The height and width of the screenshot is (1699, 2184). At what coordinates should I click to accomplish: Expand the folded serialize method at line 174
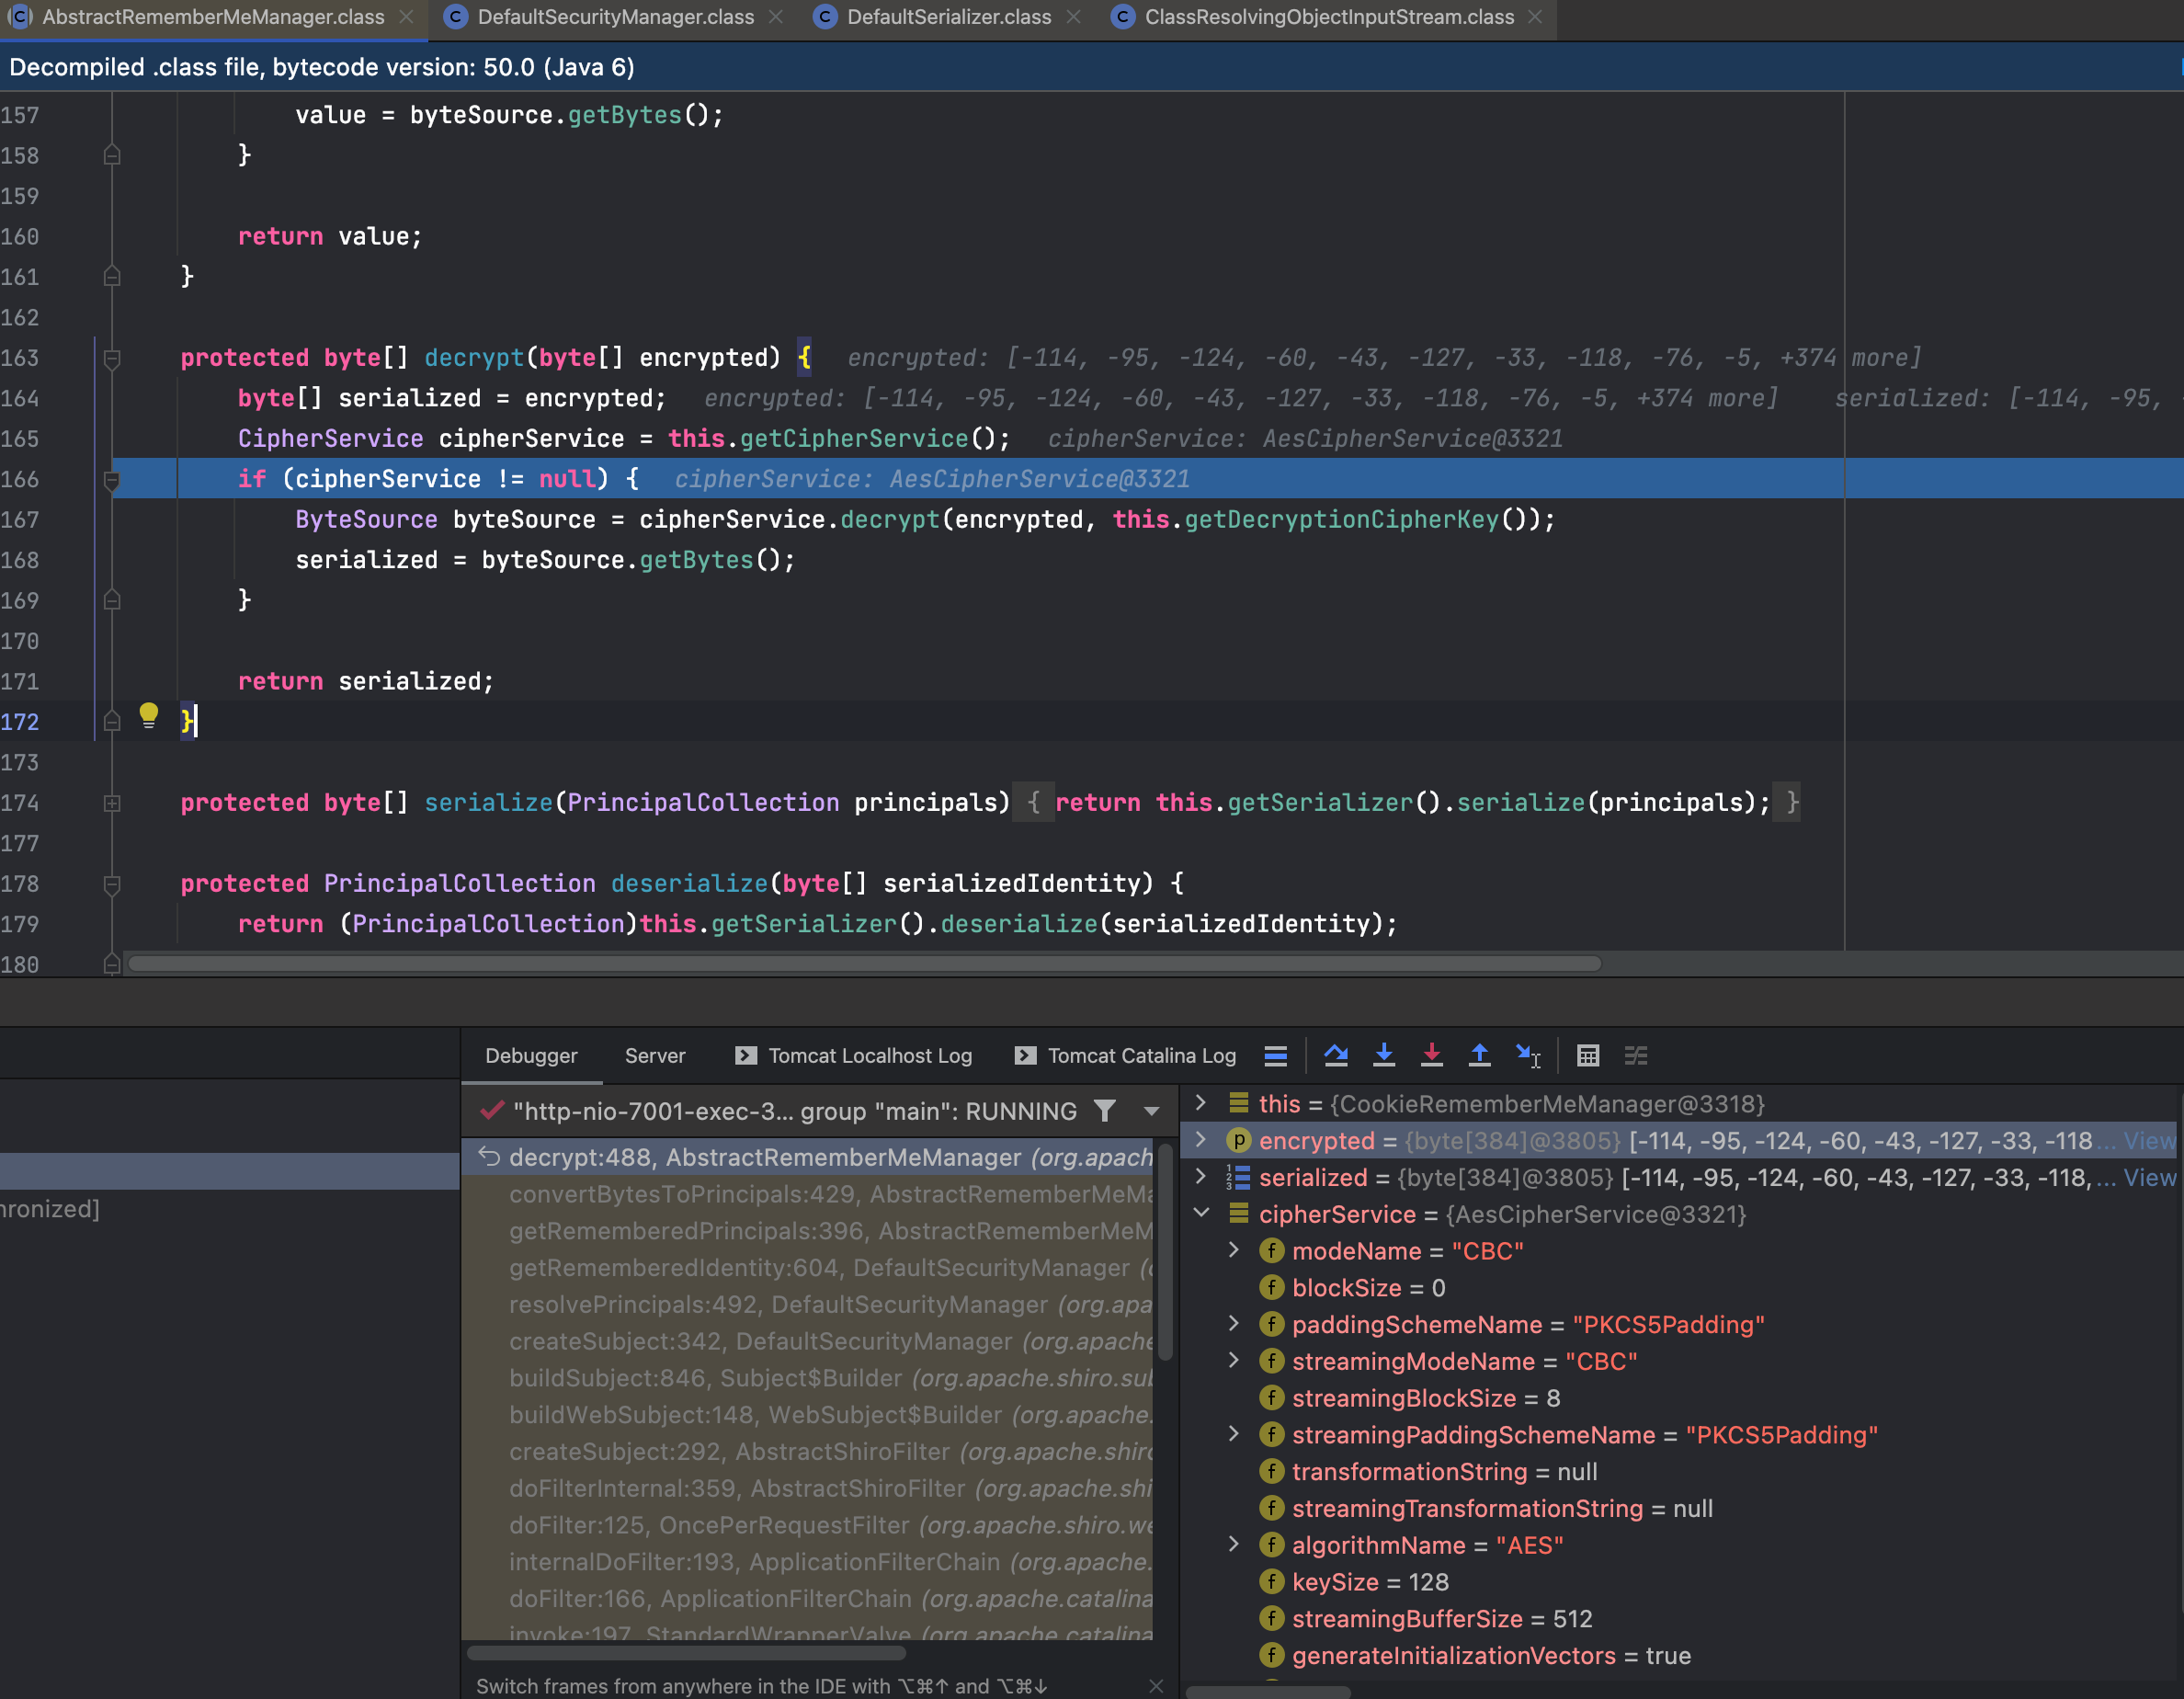(x=112, y=803)
